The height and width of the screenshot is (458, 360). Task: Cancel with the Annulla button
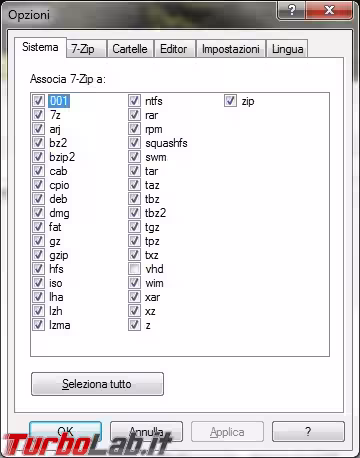coord(146,432)
